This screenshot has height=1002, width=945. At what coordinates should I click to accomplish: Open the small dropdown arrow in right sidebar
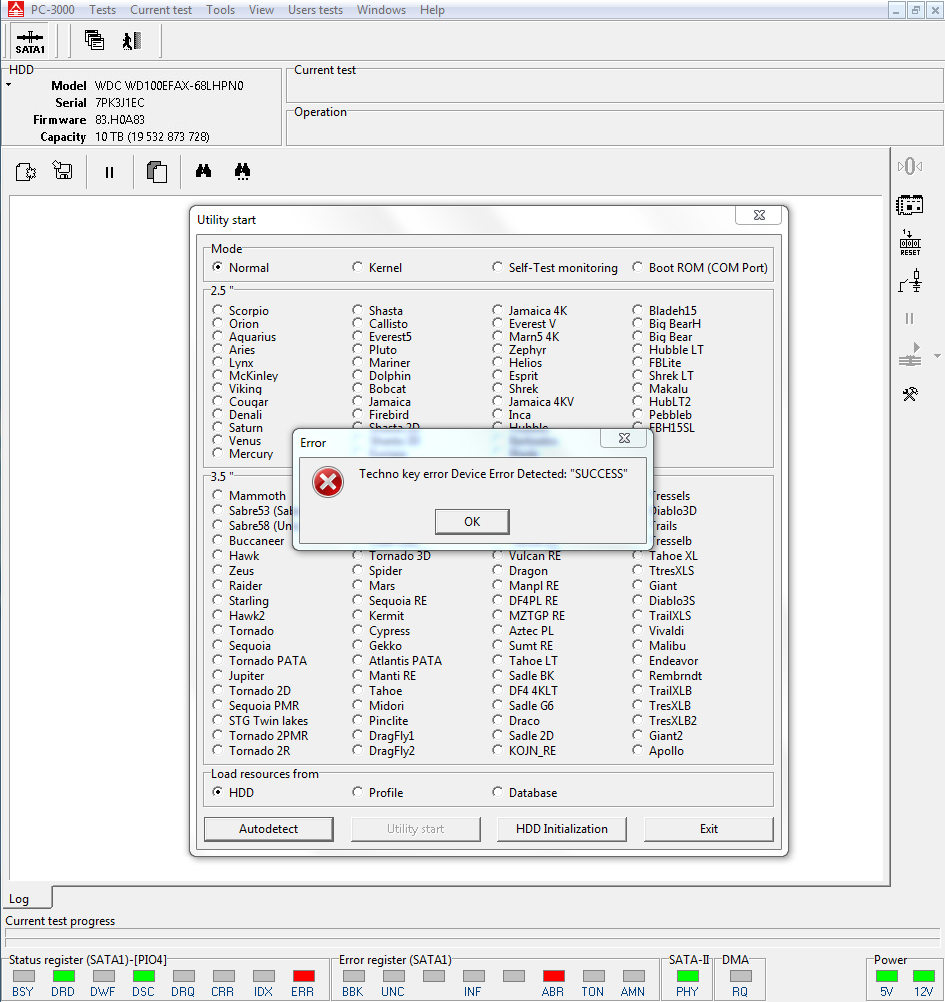(937, 355)
